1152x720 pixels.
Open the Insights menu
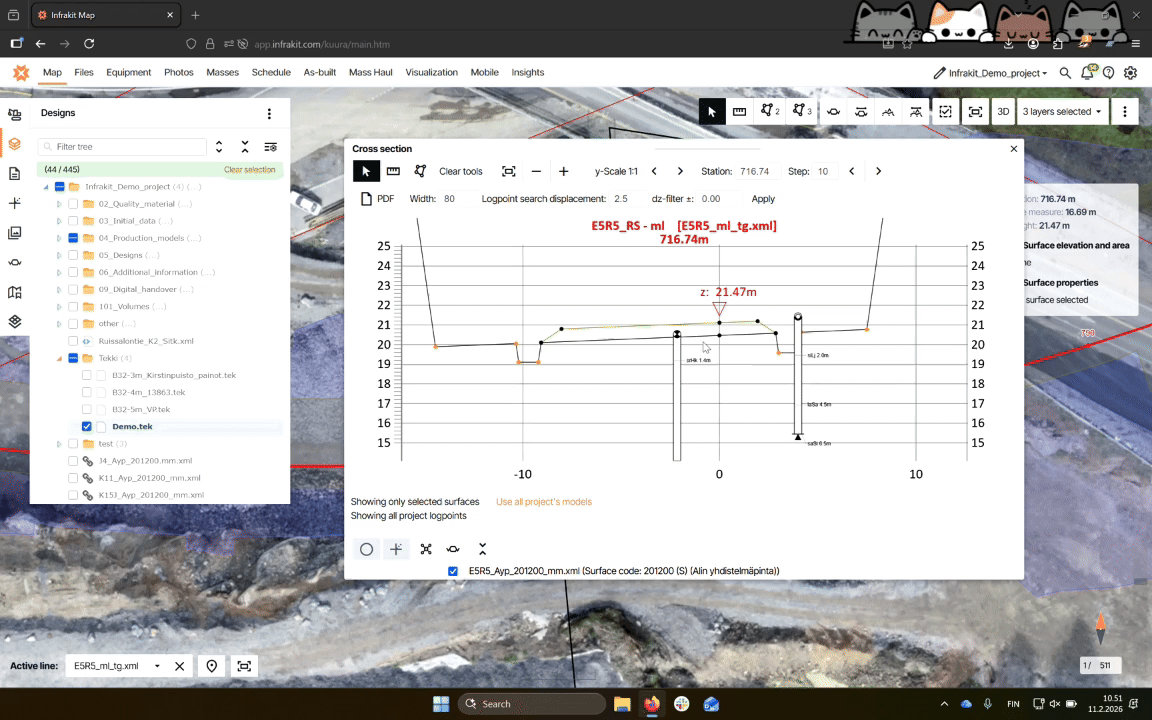(x=528, y=72)
